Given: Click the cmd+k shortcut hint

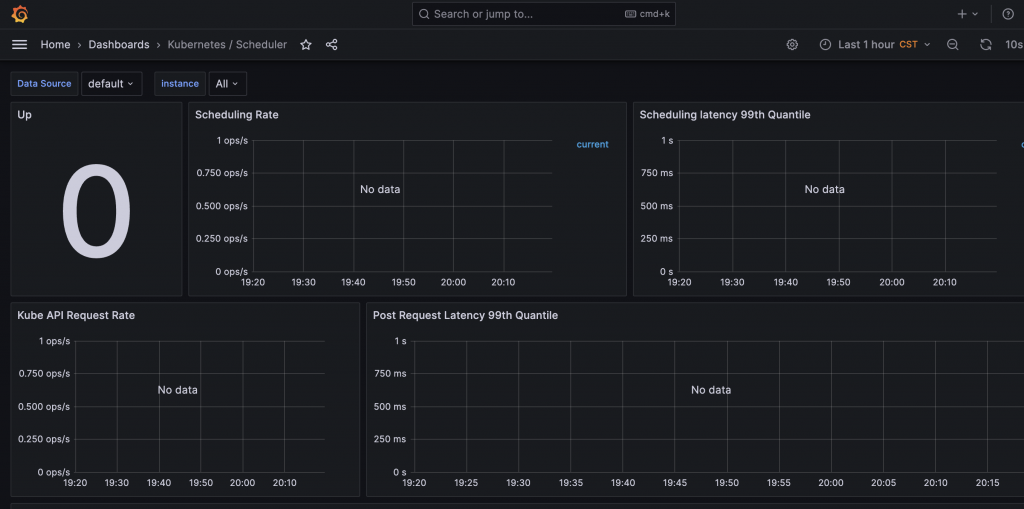Looking at the screenshot, I should (647, 14).
